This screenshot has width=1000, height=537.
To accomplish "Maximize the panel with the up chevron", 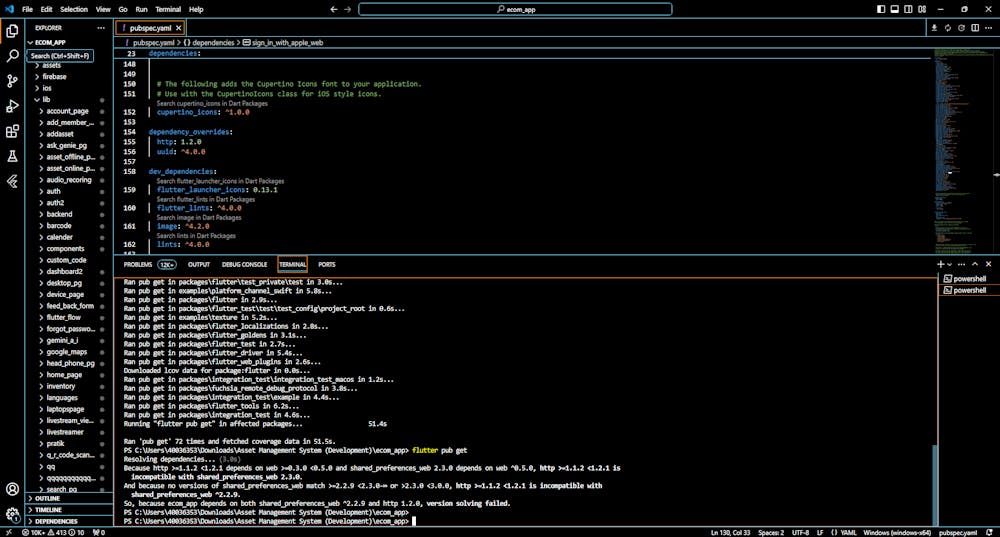I will pyautogui.click(x=974, y=264).
